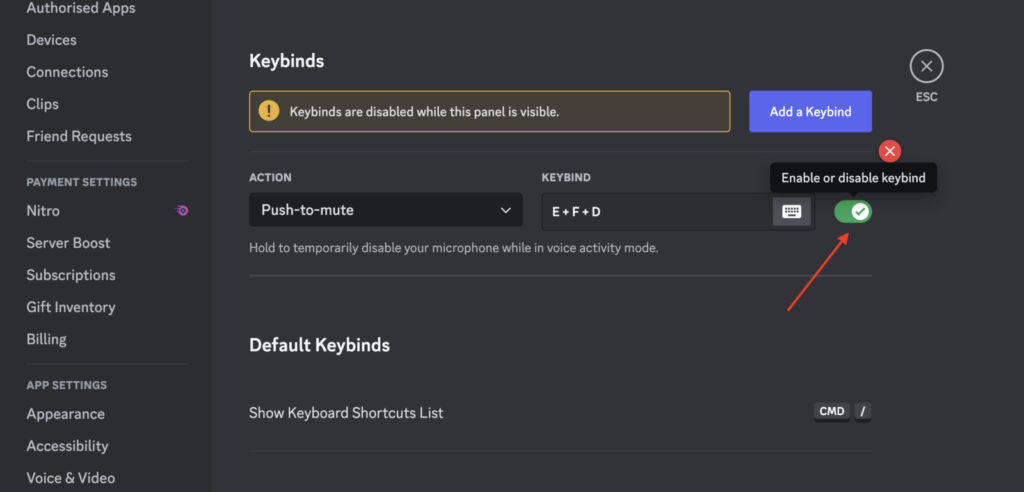Open Voice & Video settings

[71, 478]
